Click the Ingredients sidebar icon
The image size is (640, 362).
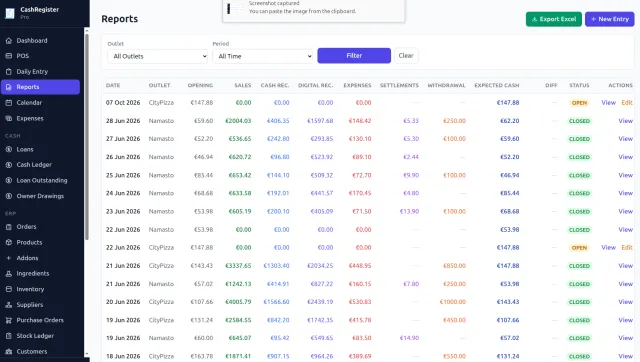coord(9,273)
